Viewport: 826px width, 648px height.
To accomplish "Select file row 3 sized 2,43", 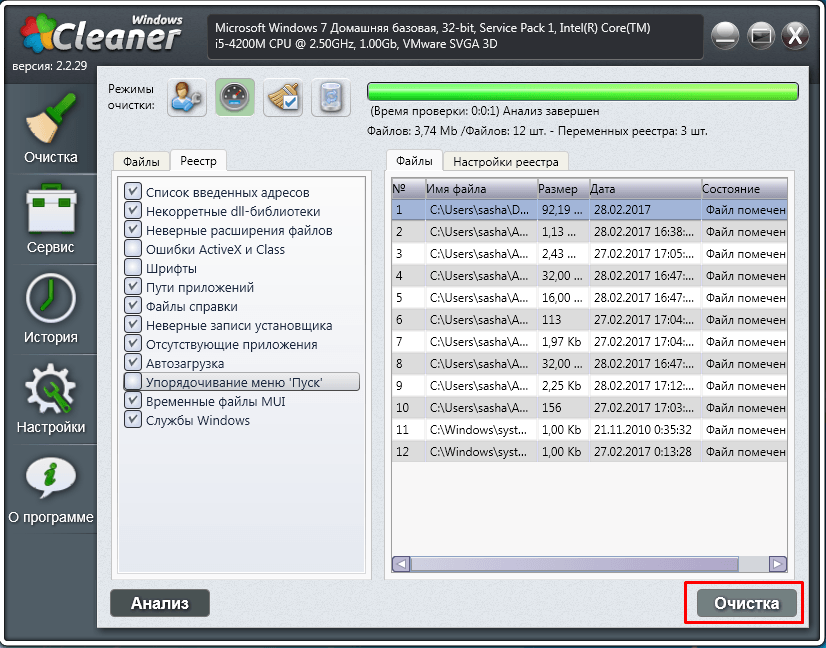I will 589,254.
